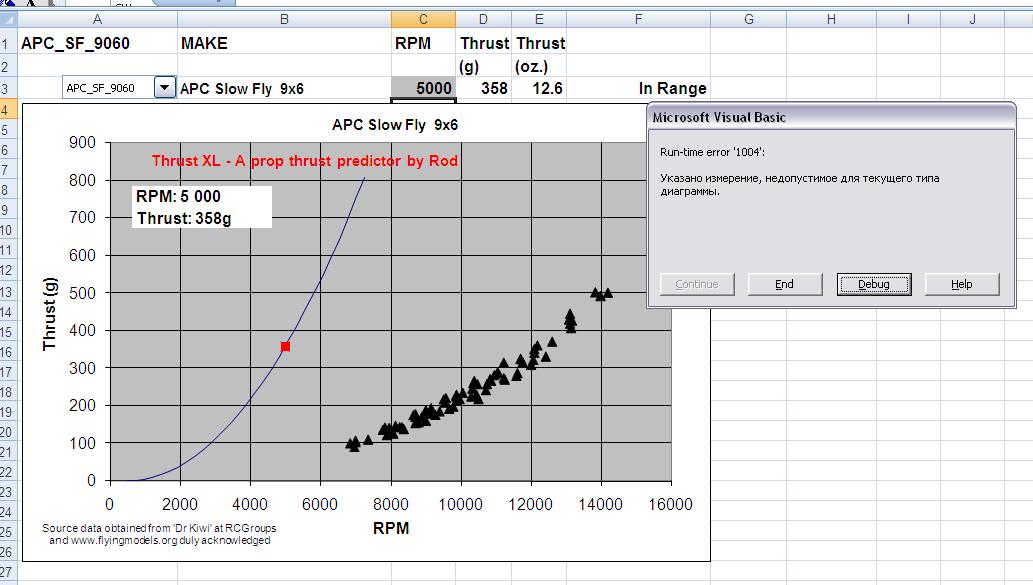
Task: Select column A header
Action: click(x=97, y=19)
